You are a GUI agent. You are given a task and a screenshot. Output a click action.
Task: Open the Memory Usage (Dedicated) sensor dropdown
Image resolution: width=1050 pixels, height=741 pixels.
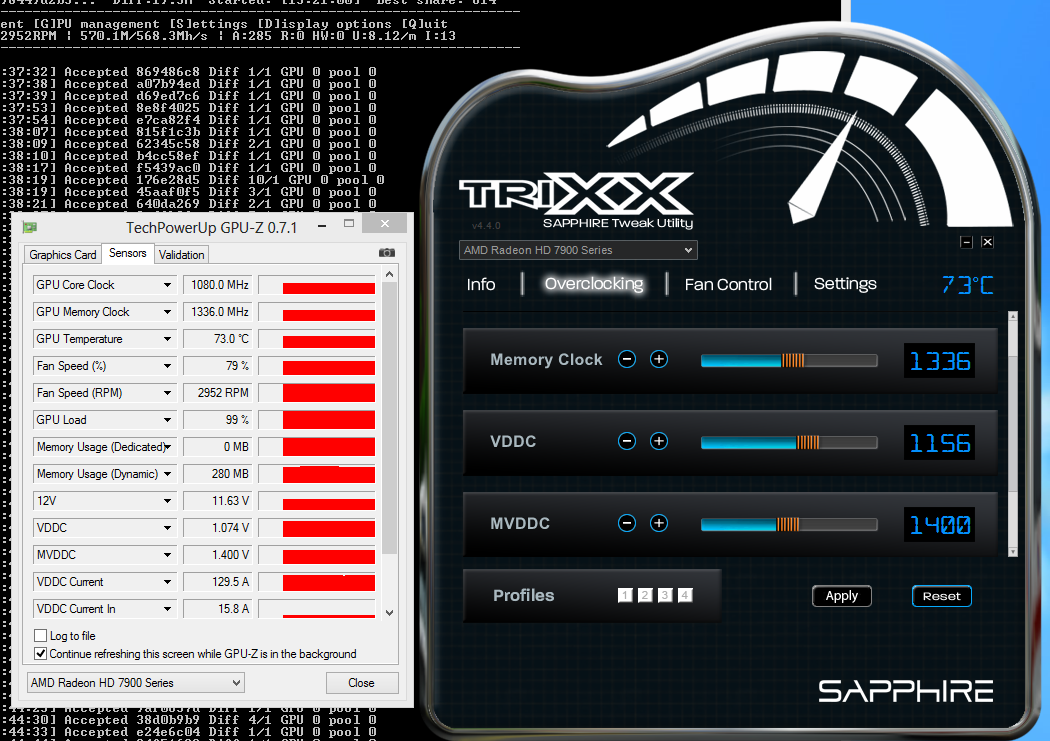point(167,447)
